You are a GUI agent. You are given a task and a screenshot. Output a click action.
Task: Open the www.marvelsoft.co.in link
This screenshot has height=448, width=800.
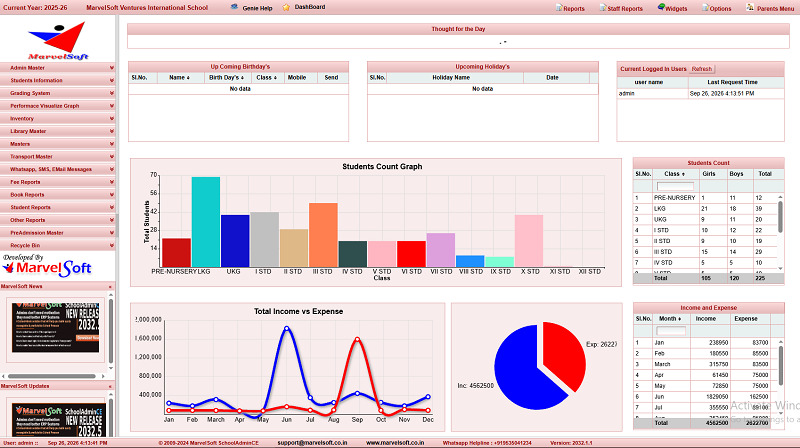395,443
